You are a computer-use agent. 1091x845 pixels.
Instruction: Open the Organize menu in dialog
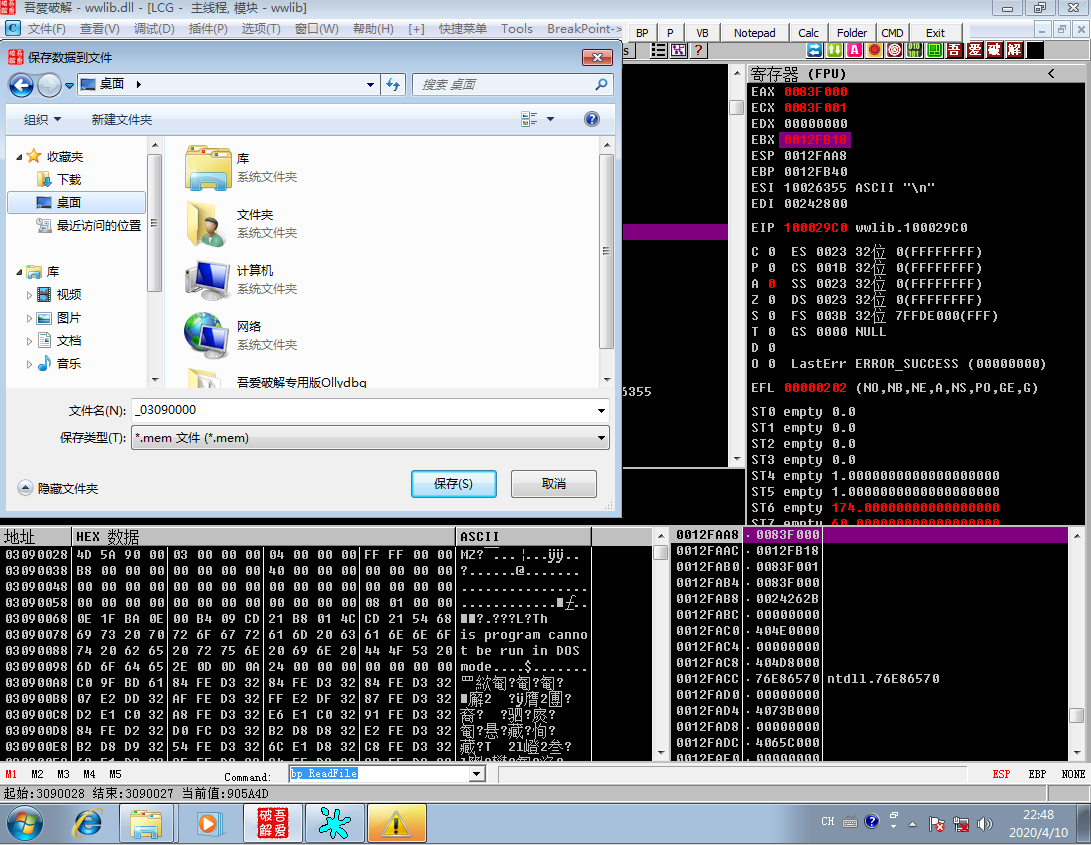pyautogui.click(x=42, y=119)
